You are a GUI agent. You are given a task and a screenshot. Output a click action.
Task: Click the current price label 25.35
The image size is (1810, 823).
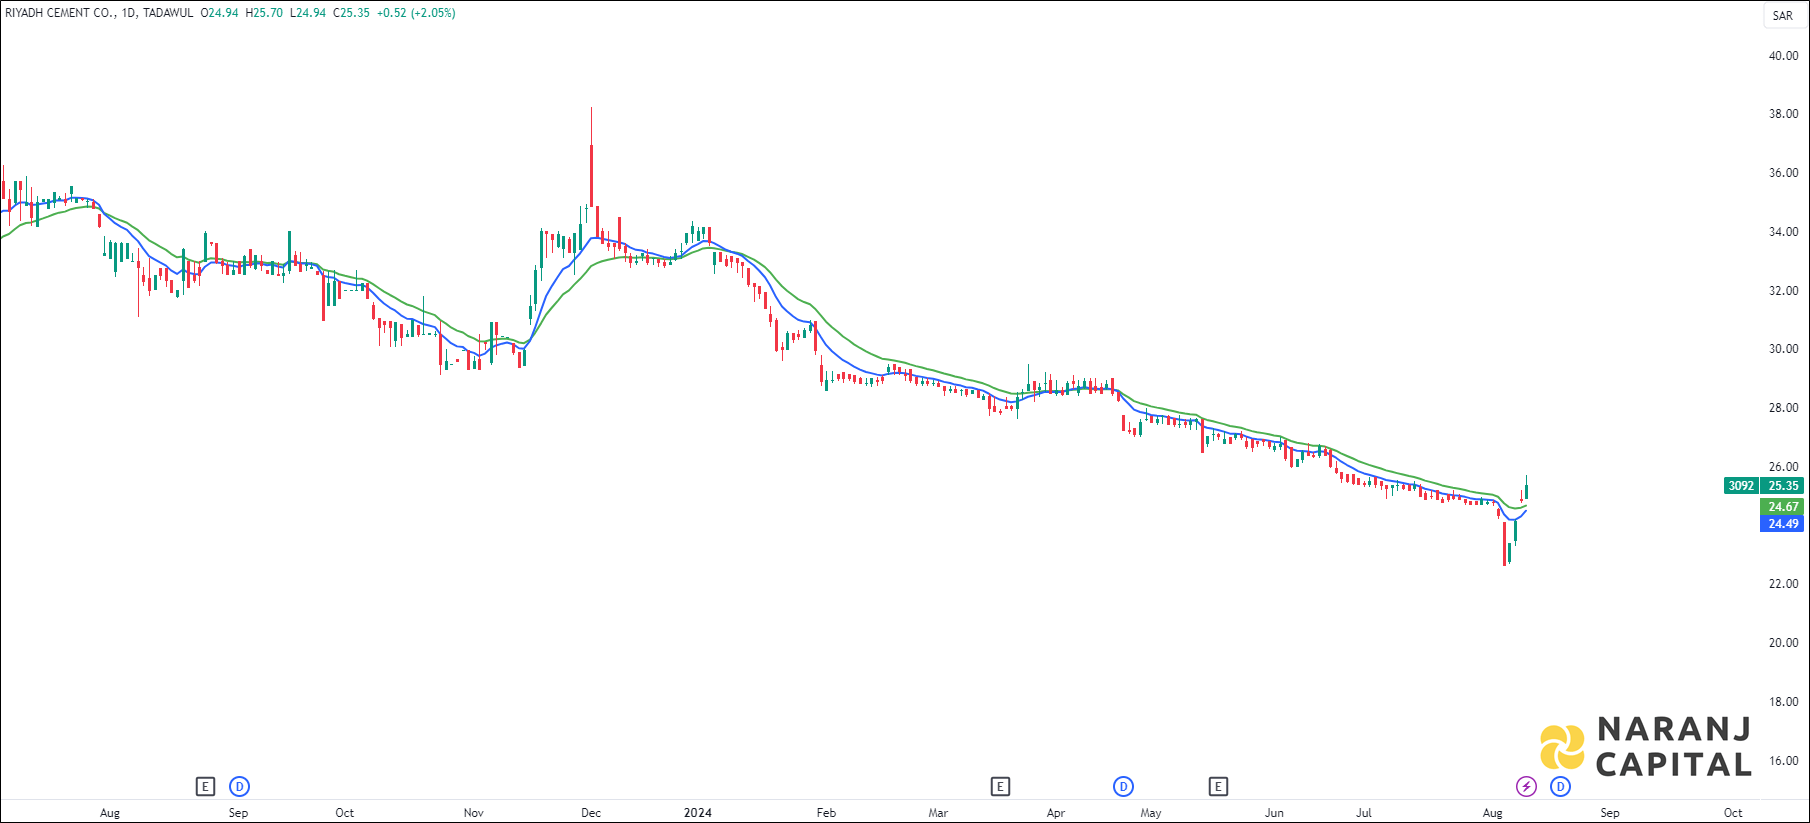tap(1783, 486)
